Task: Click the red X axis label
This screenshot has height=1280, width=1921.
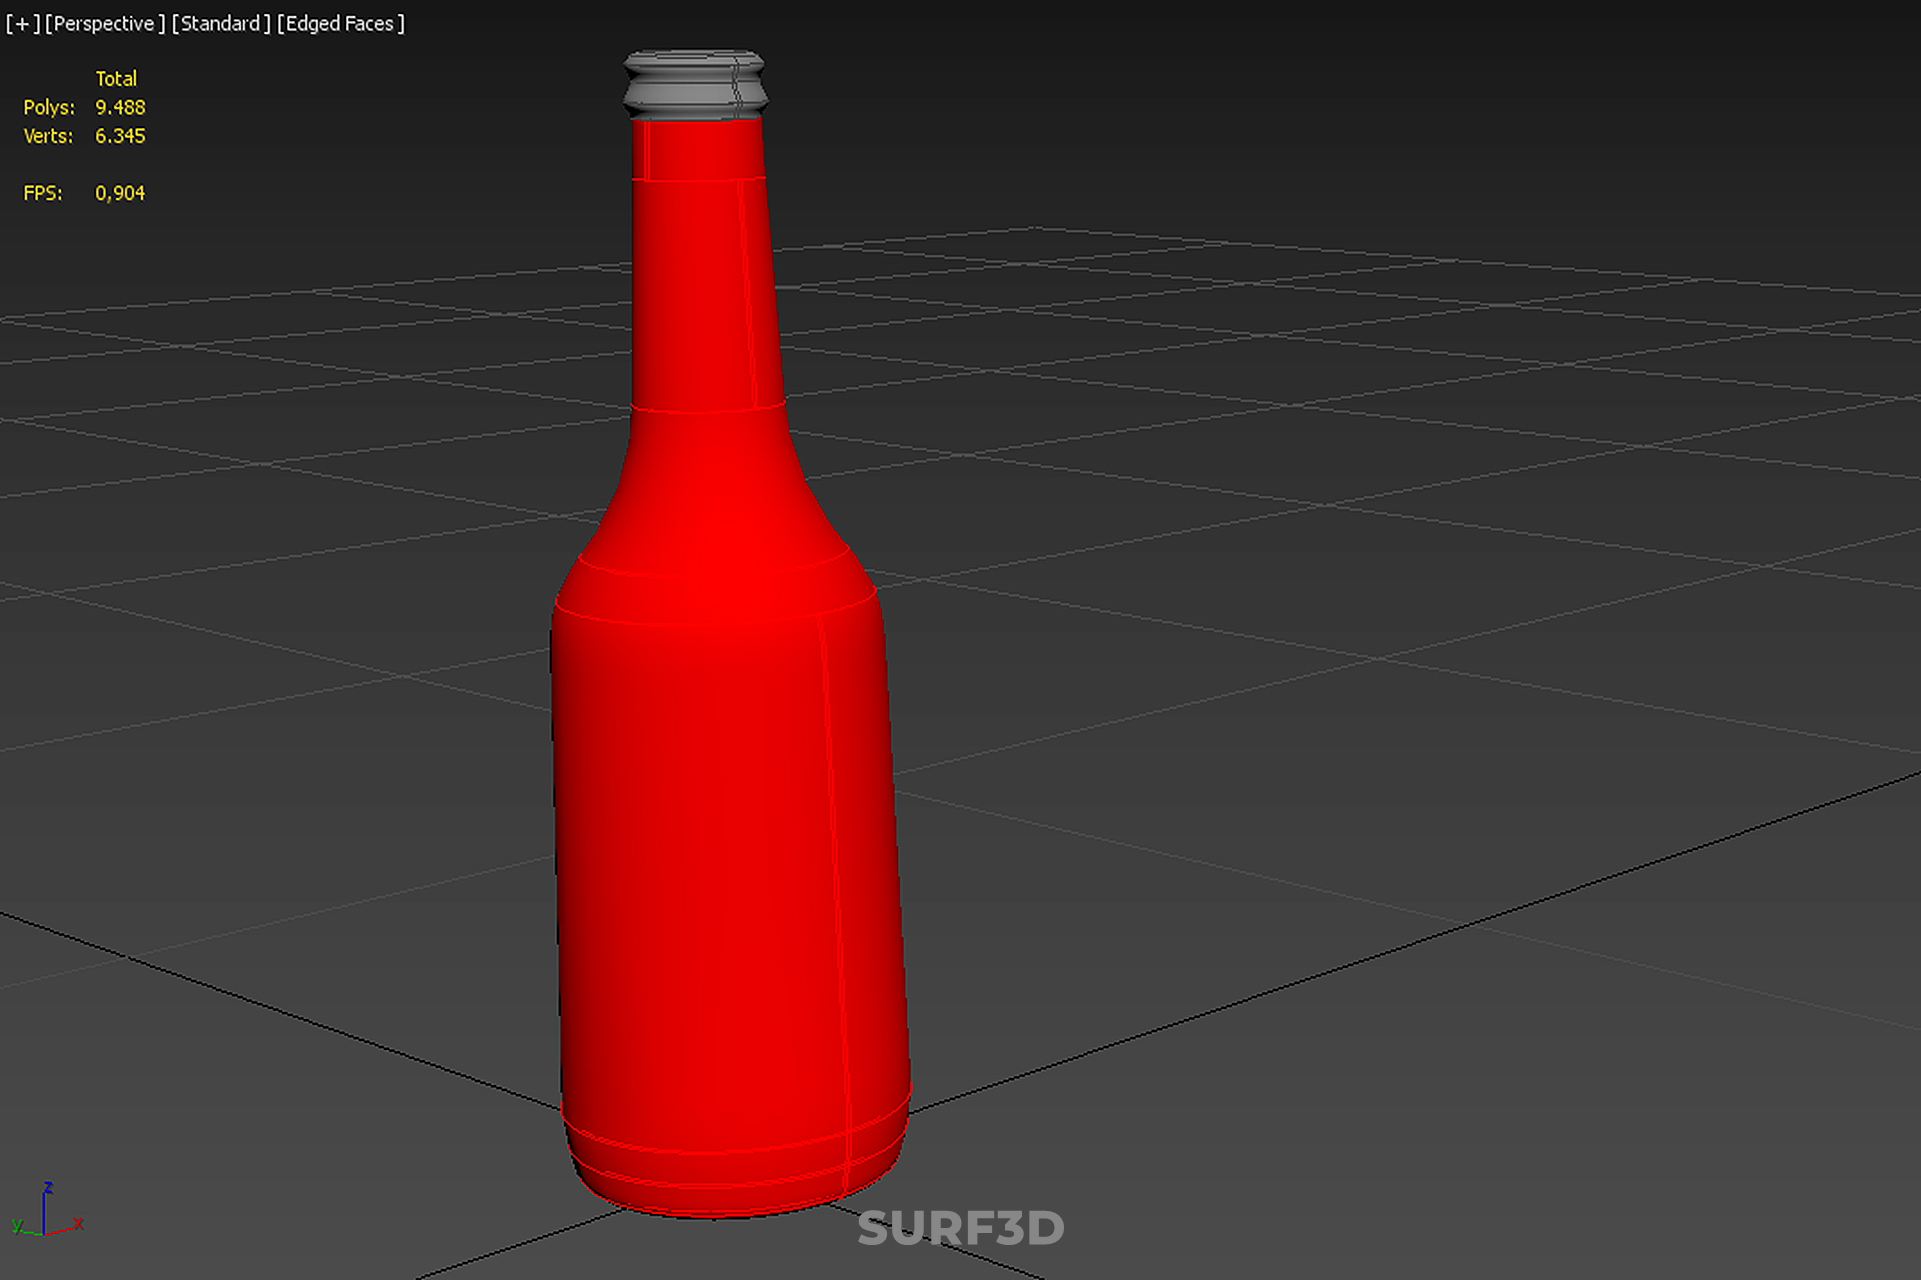Action: (x=79, y=1223)
